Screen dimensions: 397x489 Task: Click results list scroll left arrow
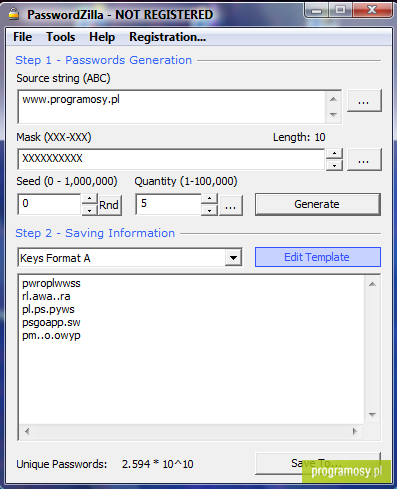click(27, 431)
